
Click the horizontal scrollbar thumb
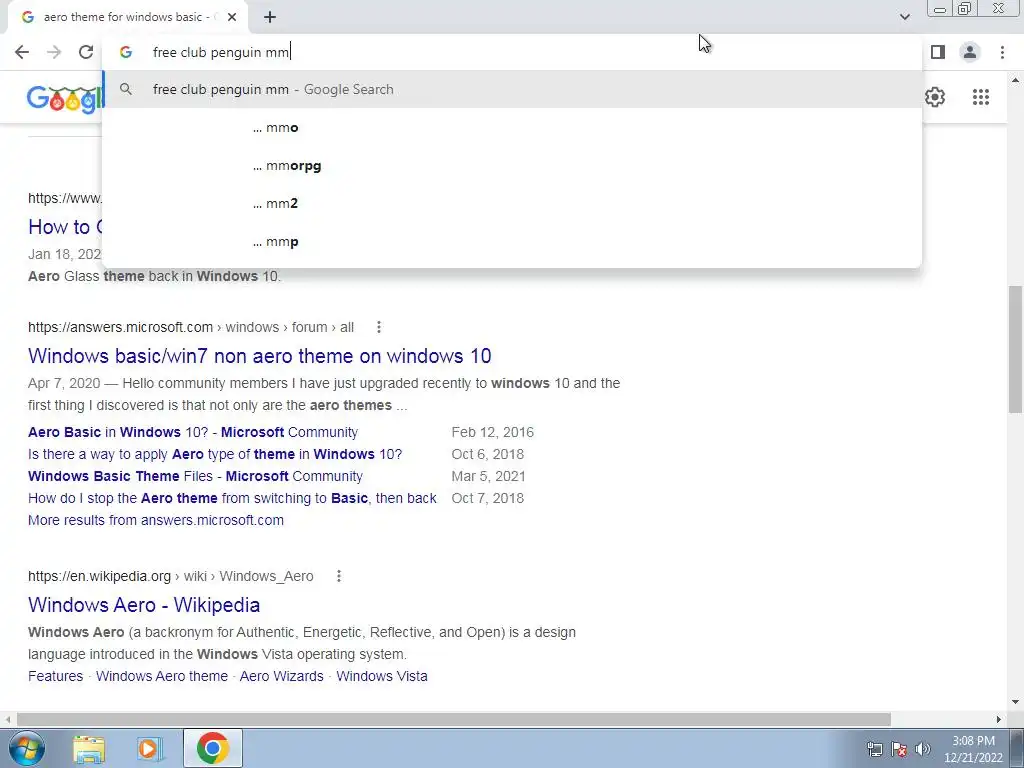tap(454, 719)
